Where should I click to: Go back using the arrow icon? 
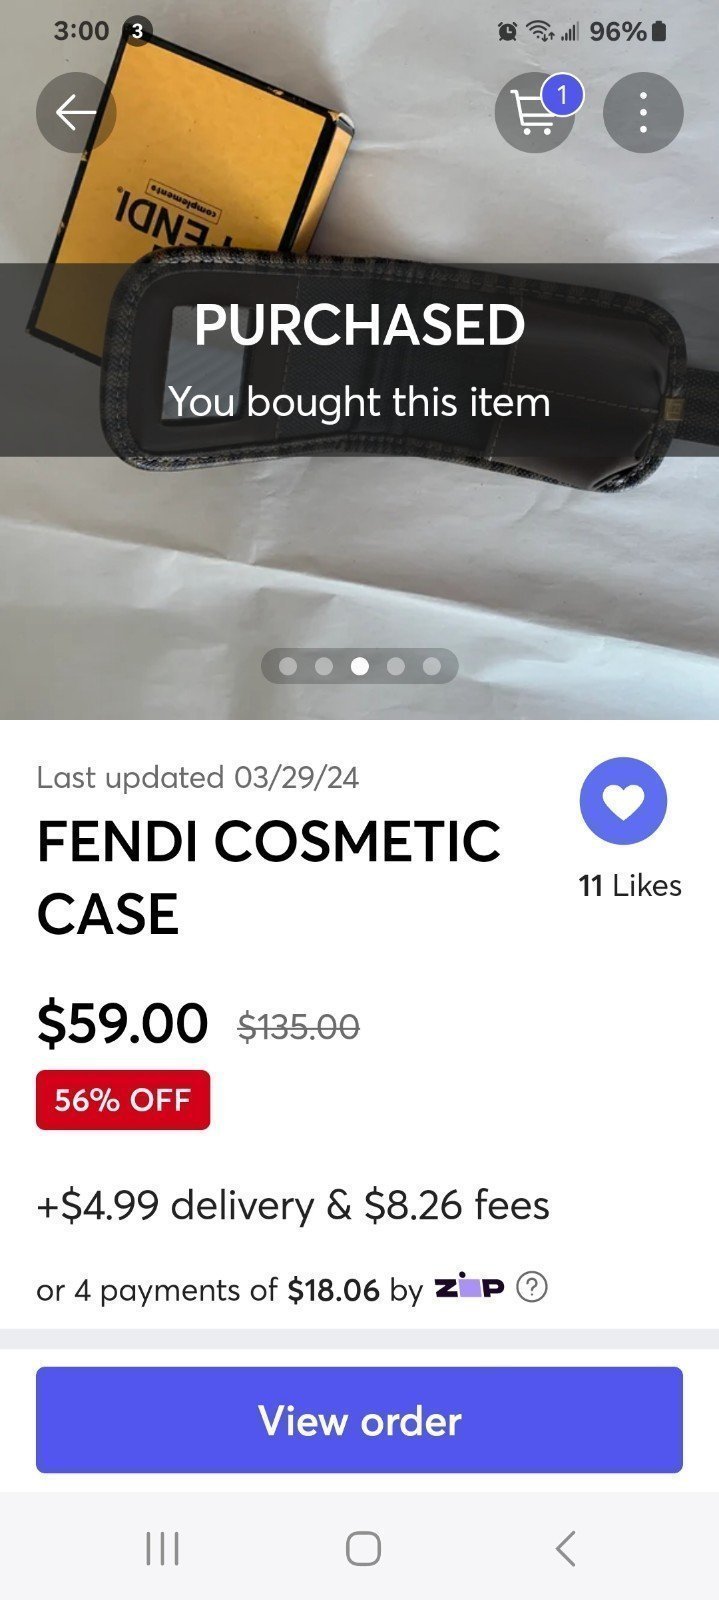click(76, 113)
